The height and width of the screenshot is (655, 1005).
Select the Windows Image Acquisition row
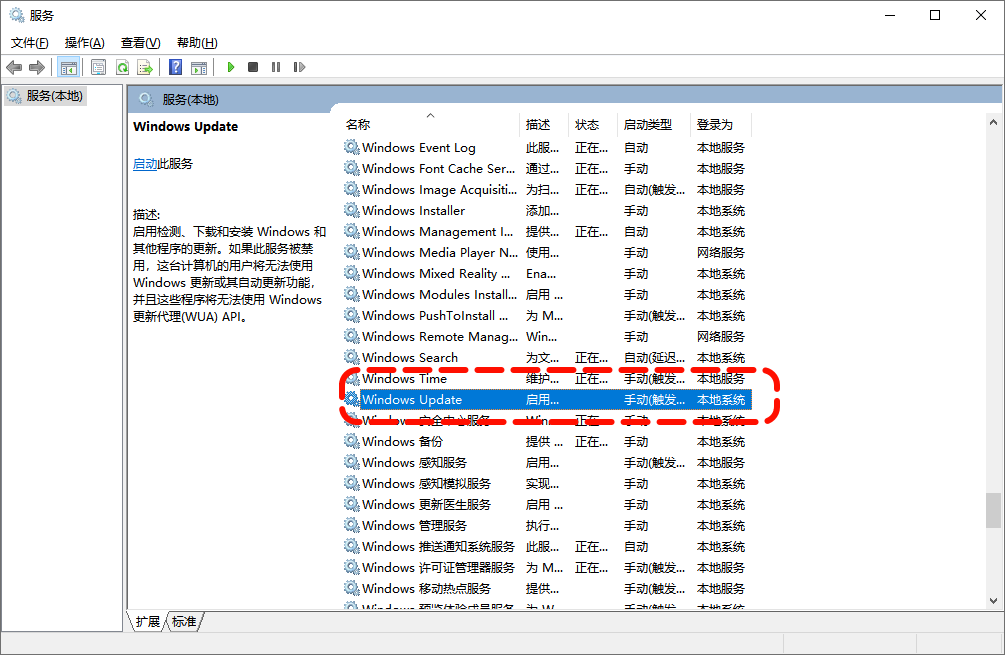pyautogui.click(x=547, y=190)
